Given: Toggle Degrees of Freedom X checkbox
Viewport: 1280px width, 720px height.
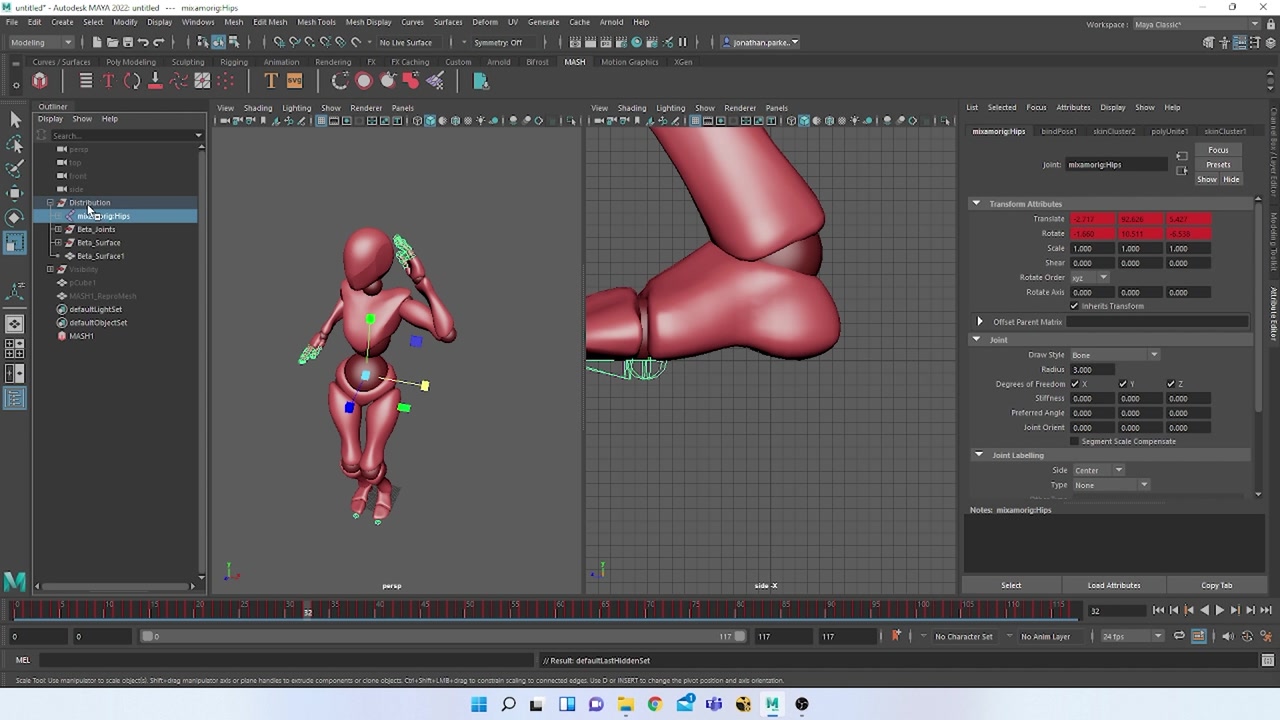Looking at the screenshot, I should [x=1075, y=384].
